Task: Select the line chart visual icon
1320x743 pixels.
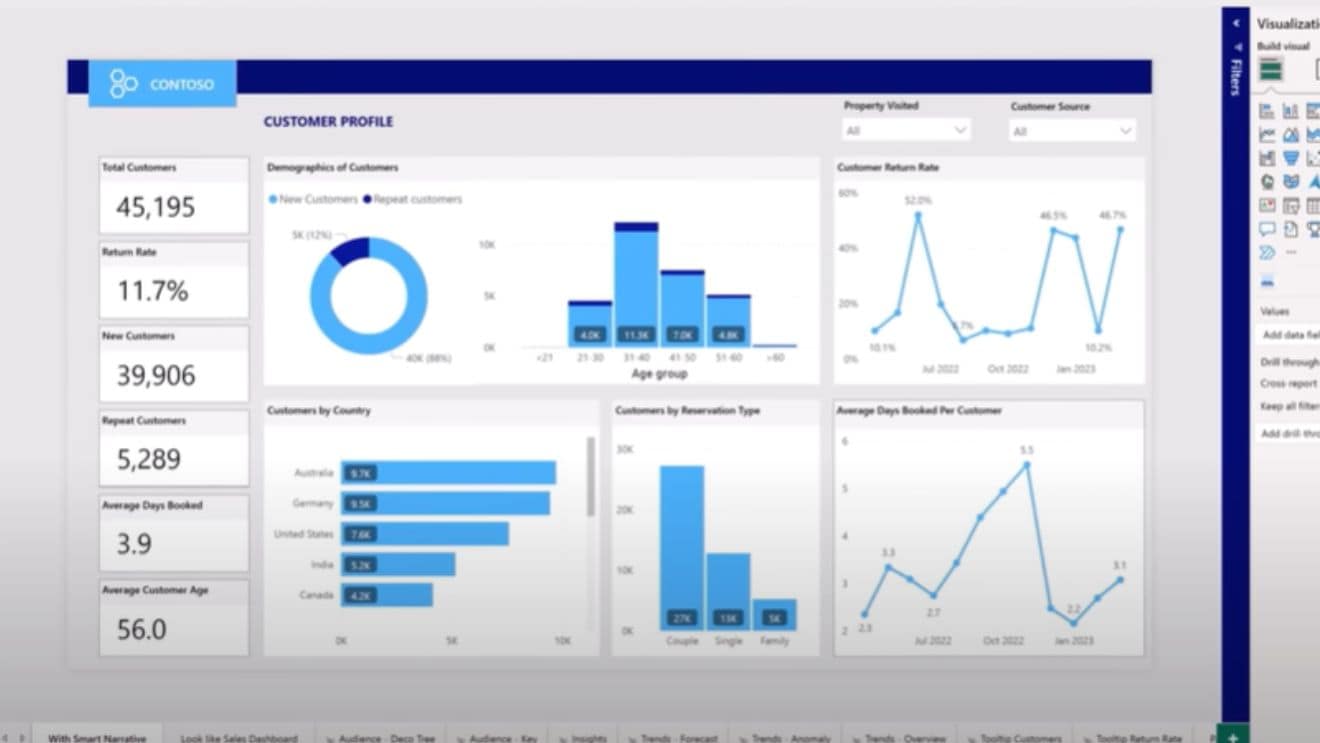Action: [x=1267, y=135]
